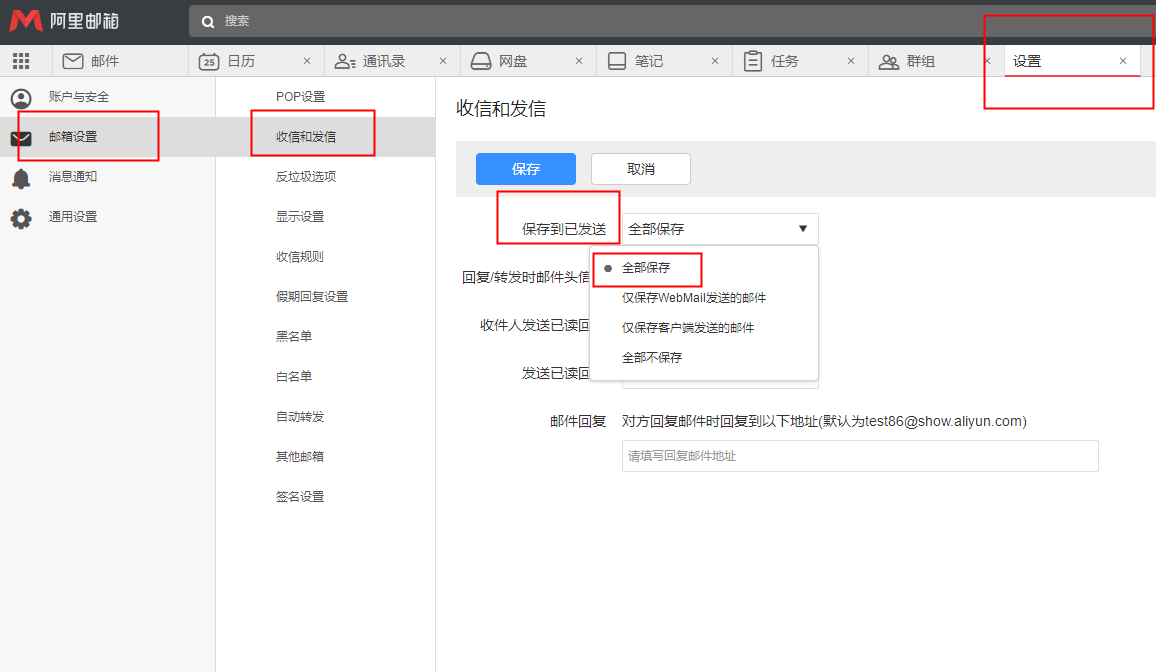Go to 签名设置 in settings menu
Screen dimensions: 1156x672
click(x=300, y=497)
